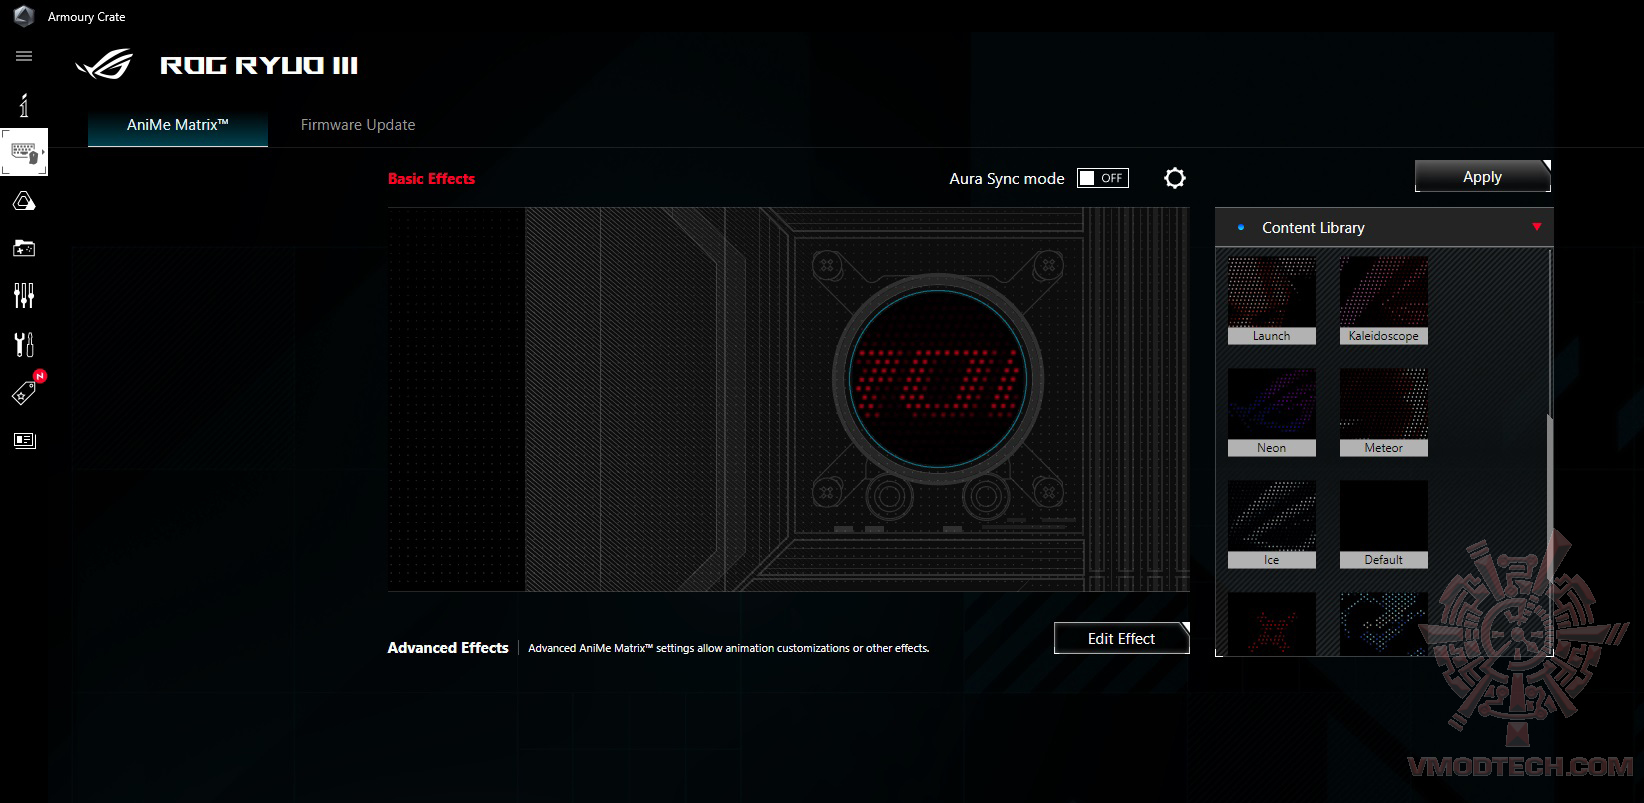Click the Edit Effect button
Image resolution: width=1644 pixels, height=803 pixels.
click(x=1122, y=638)
